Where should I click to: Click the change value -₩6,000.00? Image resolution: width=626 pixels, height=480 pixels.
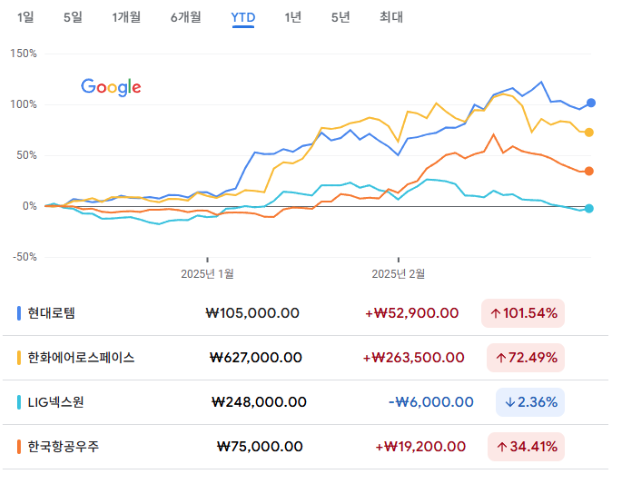pos(431,402)
